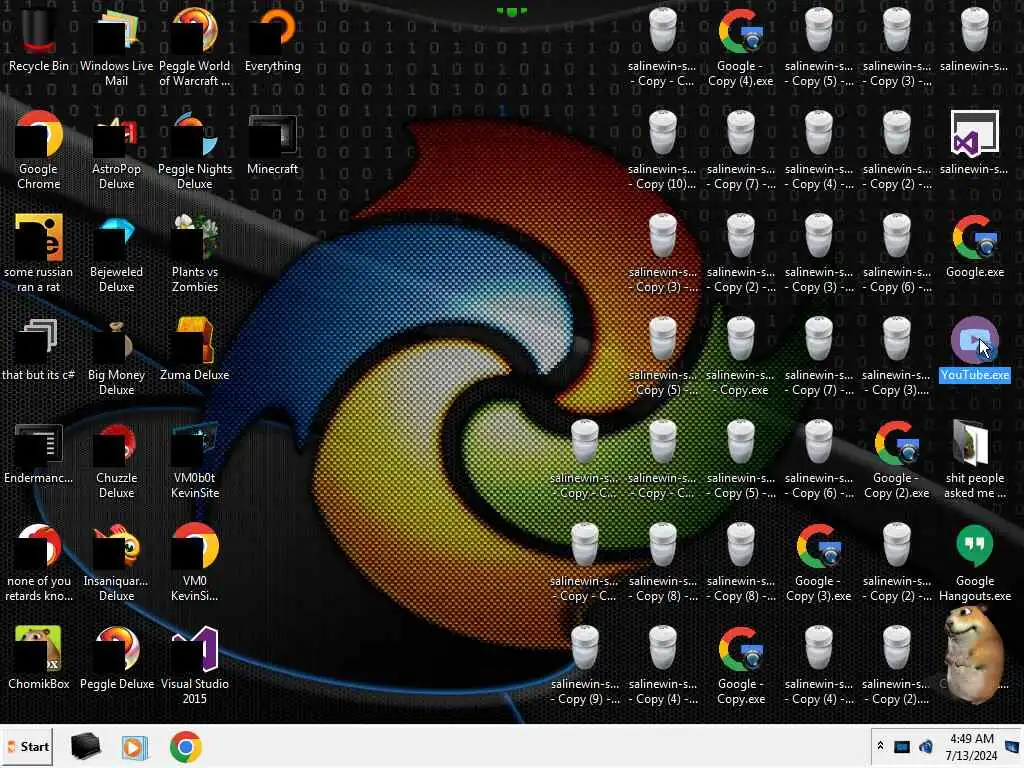The width and height of the screenshot is (1024, 768).
Task: Select AstroPop Deluxe icon
Action: pyautogui.click(x=116, y=150)
